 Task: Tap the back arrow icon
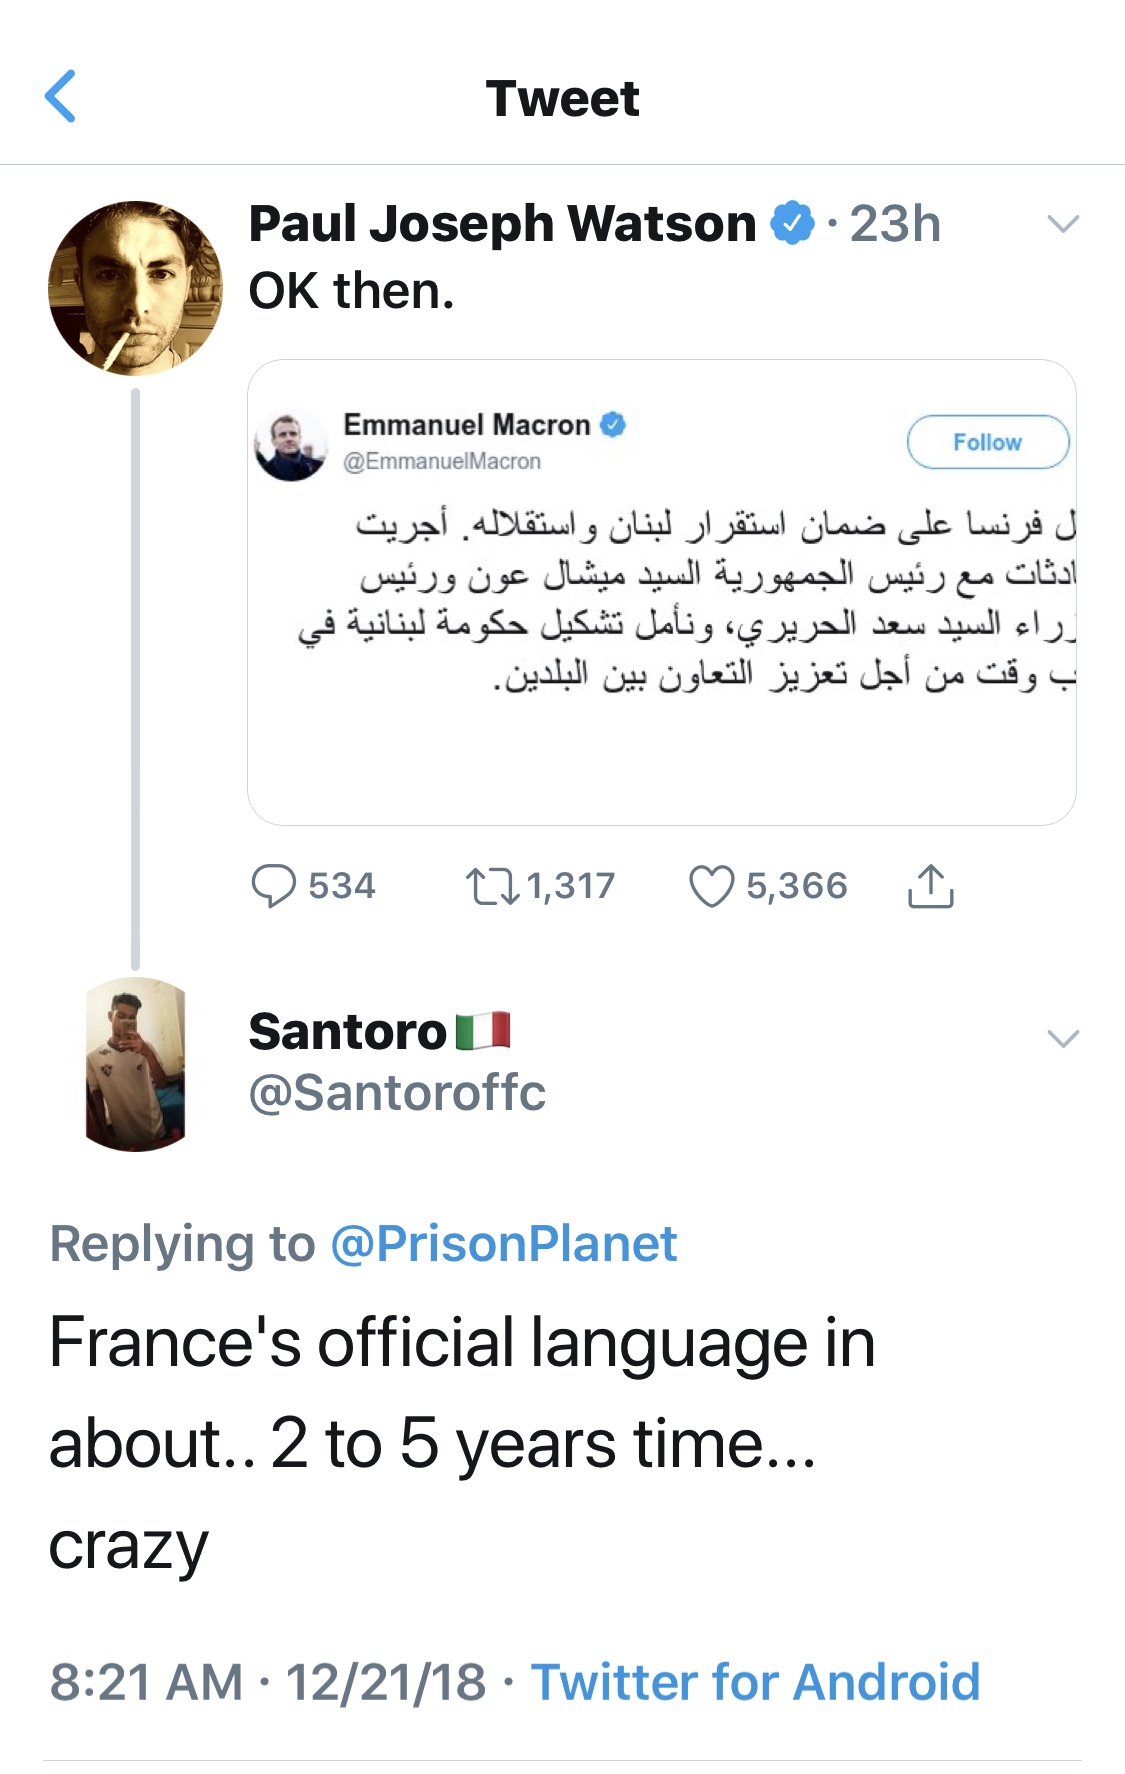tap(61, 97)
